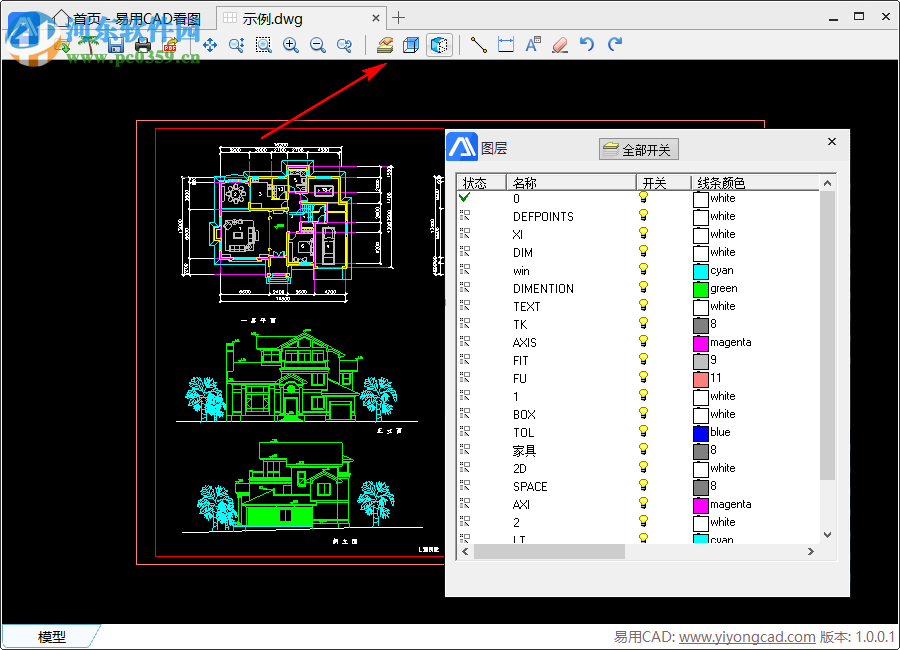900x650 pixels.
Task: Click the redo icon
Action: (614, 44)
